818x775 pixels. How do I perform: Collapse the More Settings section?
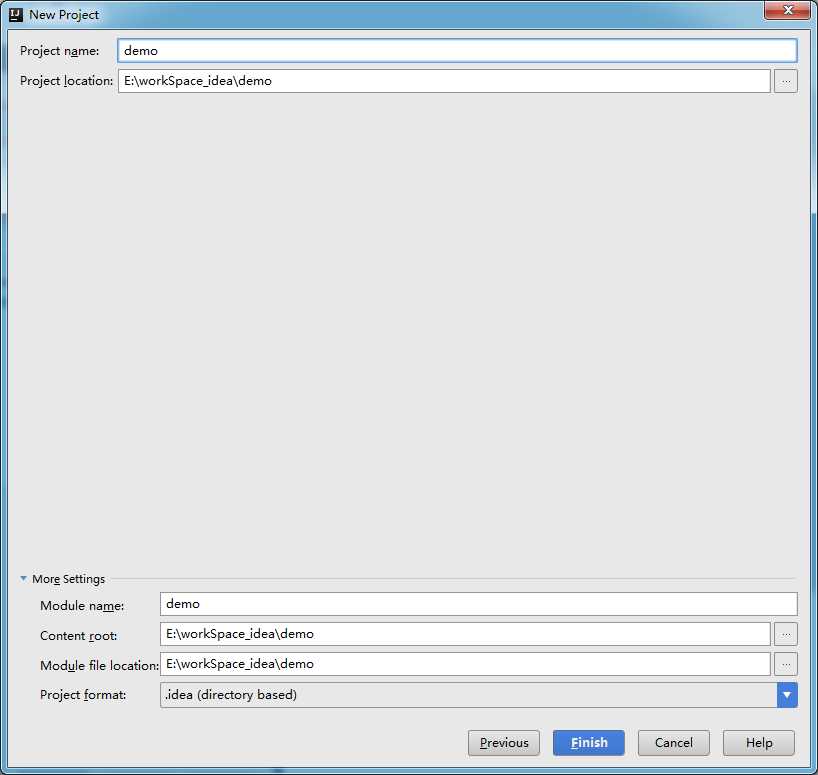point(23,578)
